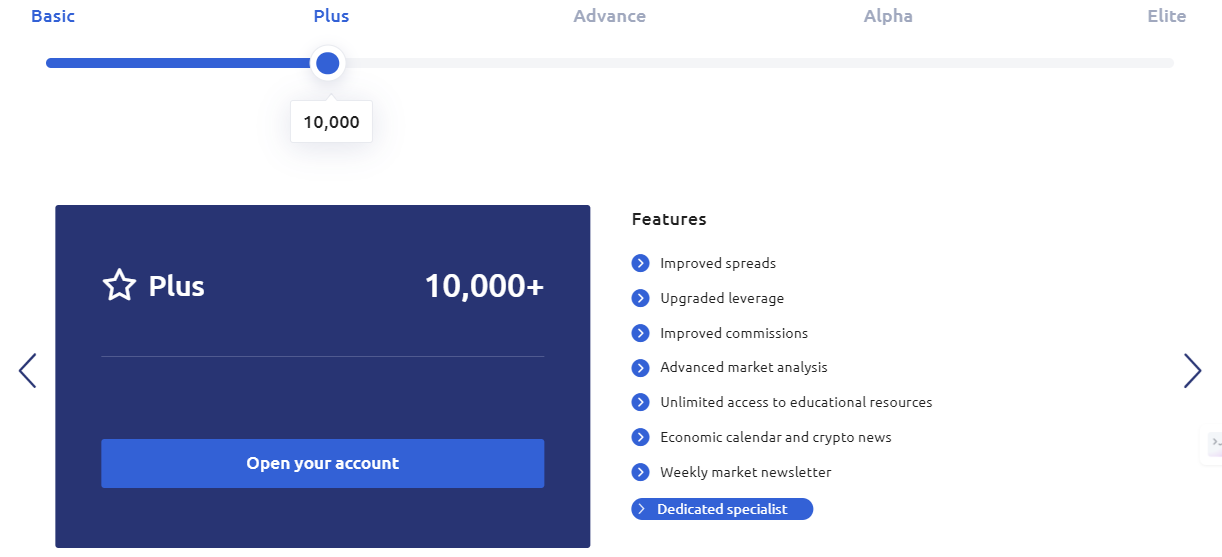Switch to the Advance tier
1222x557 pixels.
tap(609, 16)
